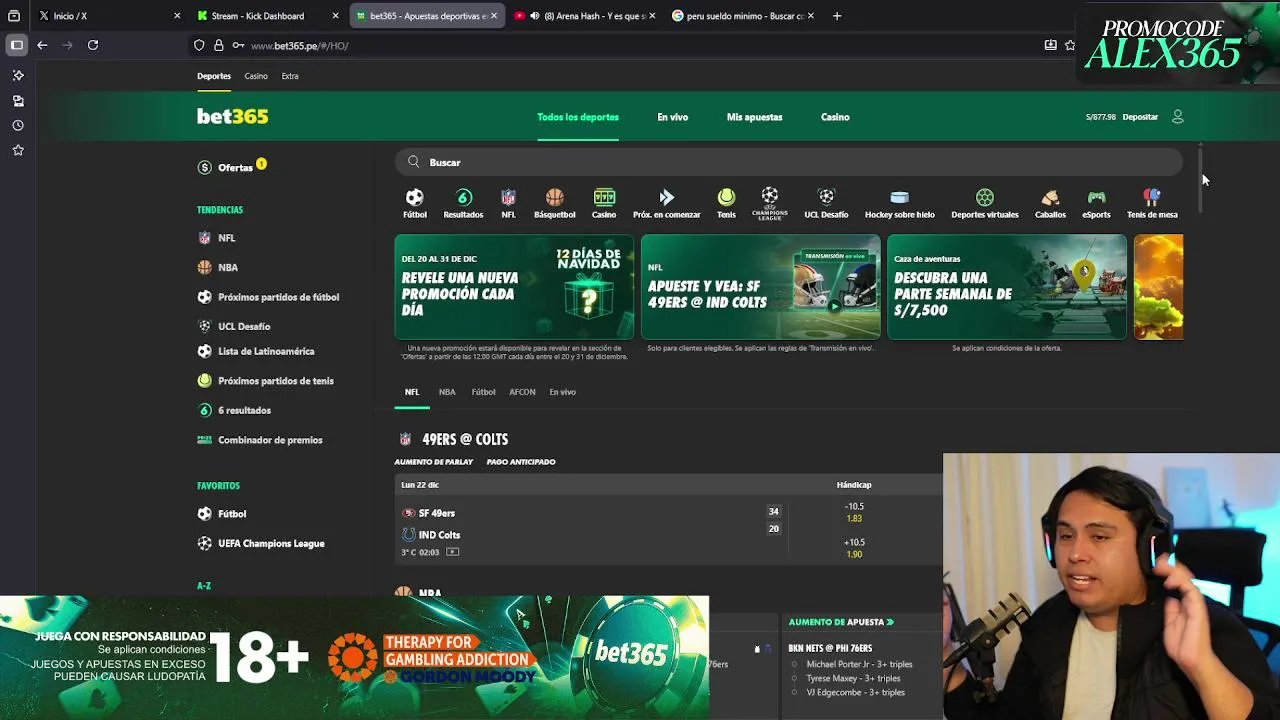The image size is (1280, 720).
Task: Open the sidebar AI sparkle icon
Action: click(18, 76)
